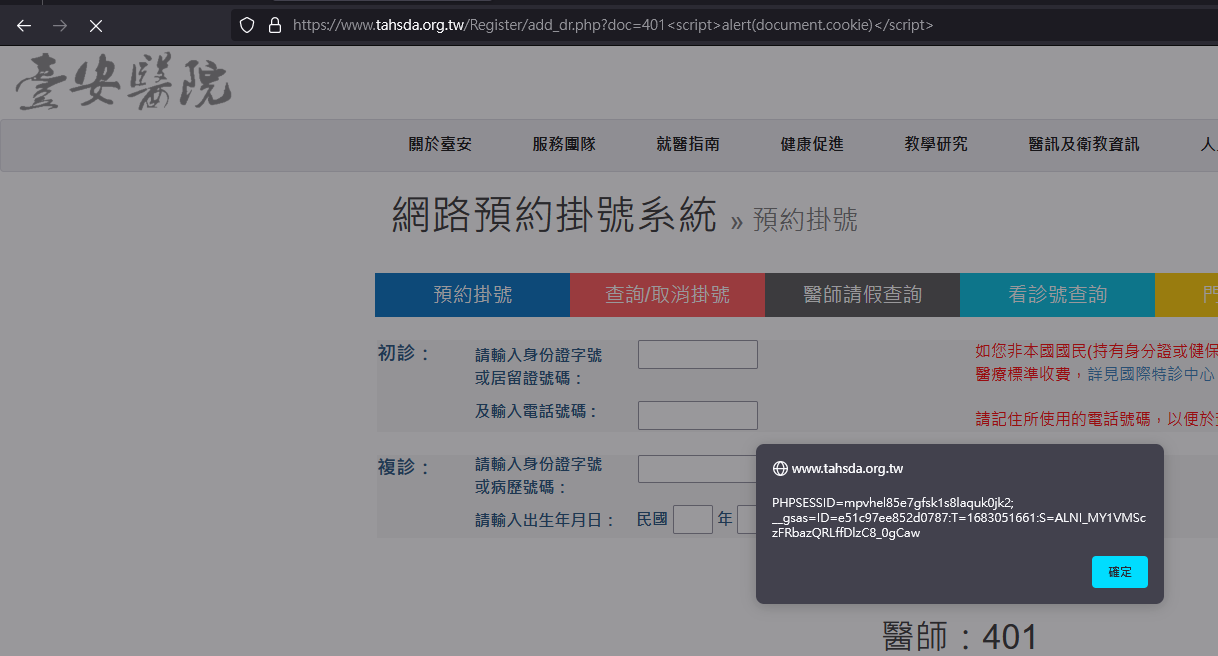Viewport: 1218px width, 656px height.
Task: Click the 複診 ID or chart number field
Action: pyautogui.click(x=698, y=469)
